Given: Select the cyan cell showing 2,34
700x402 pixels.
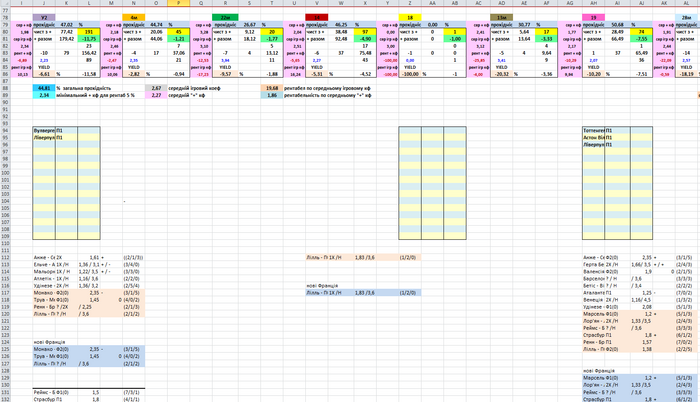Looking at the screenshot, I should point(44,95).
